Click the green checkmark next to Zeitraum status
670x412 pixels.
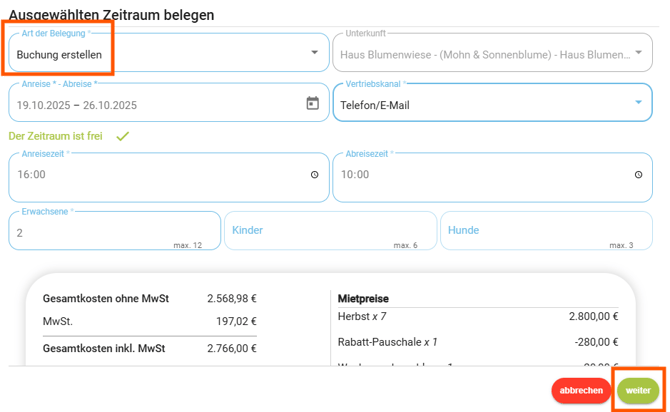tap(123, 136)
